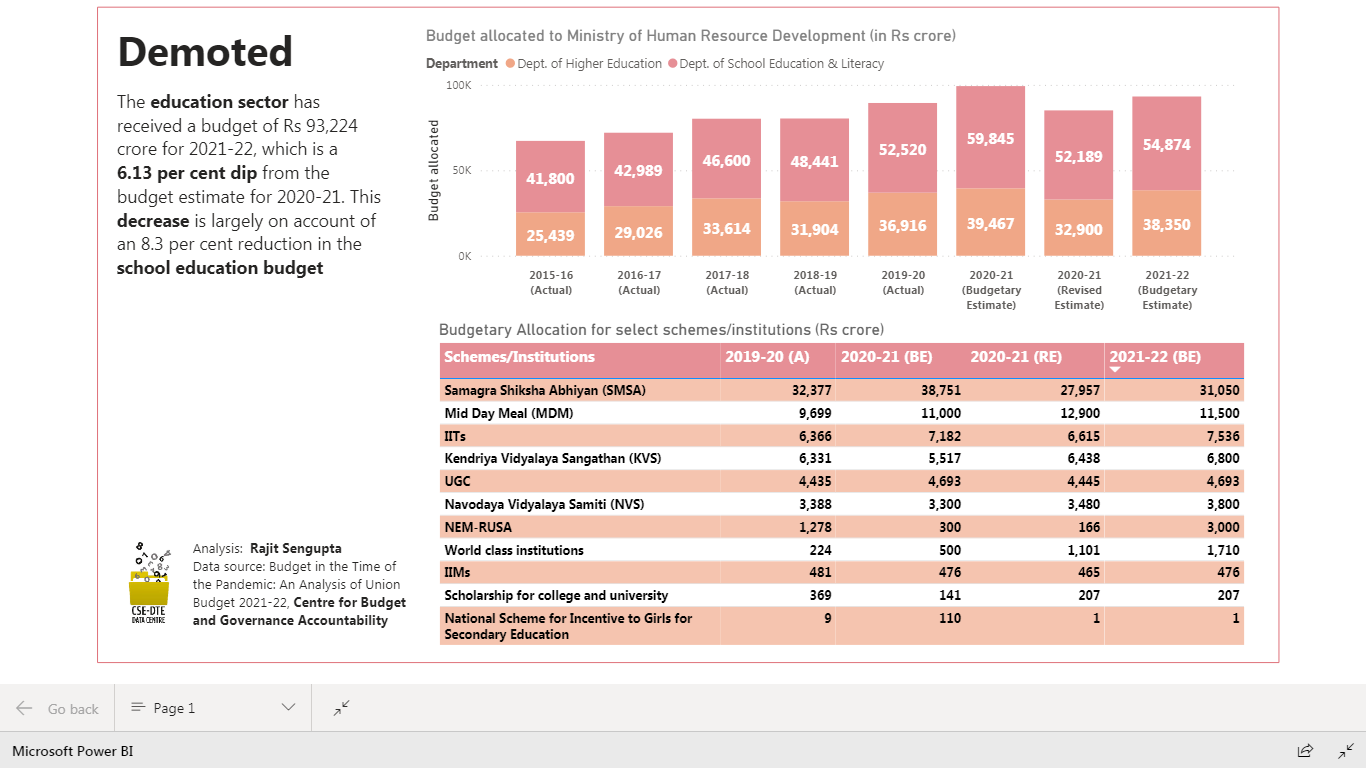This screenshot has height=768, width=1366.
Task: Select the 33,614 bar segment for 2017-18
Action: (726, 227)
